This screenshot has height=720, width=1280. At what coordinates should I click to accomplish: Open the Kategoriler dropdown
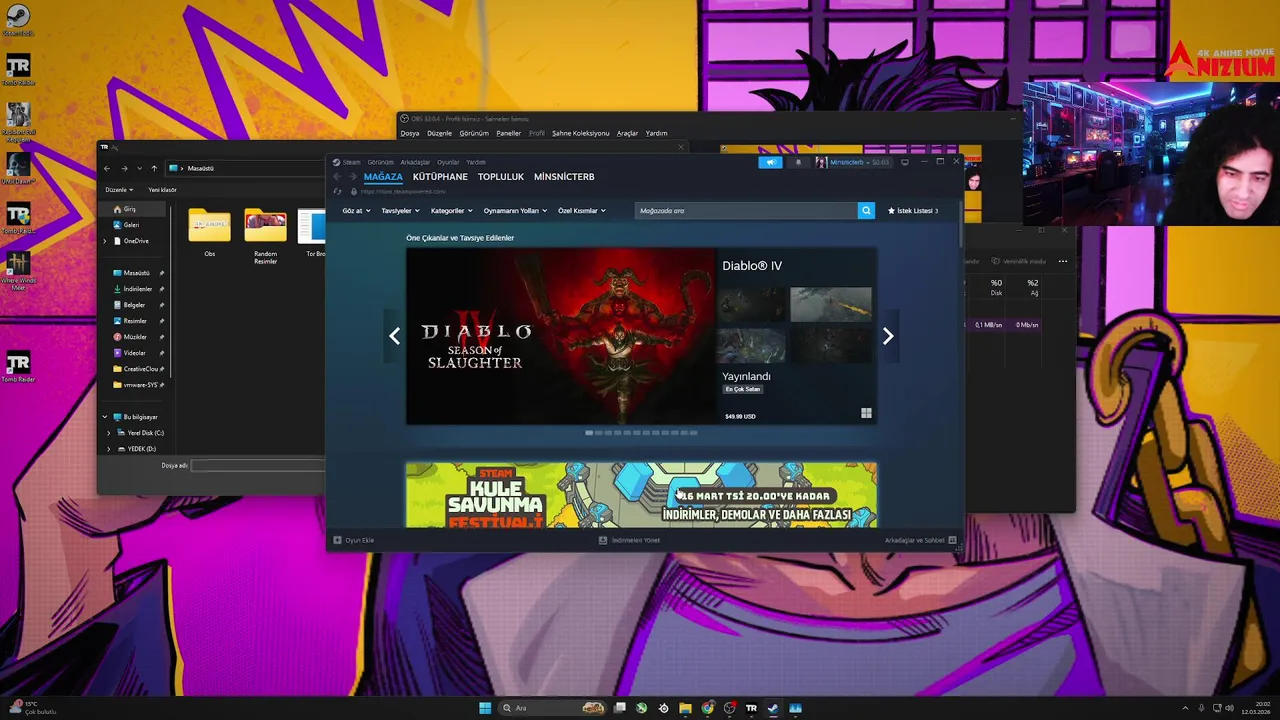tap(451, 211)
